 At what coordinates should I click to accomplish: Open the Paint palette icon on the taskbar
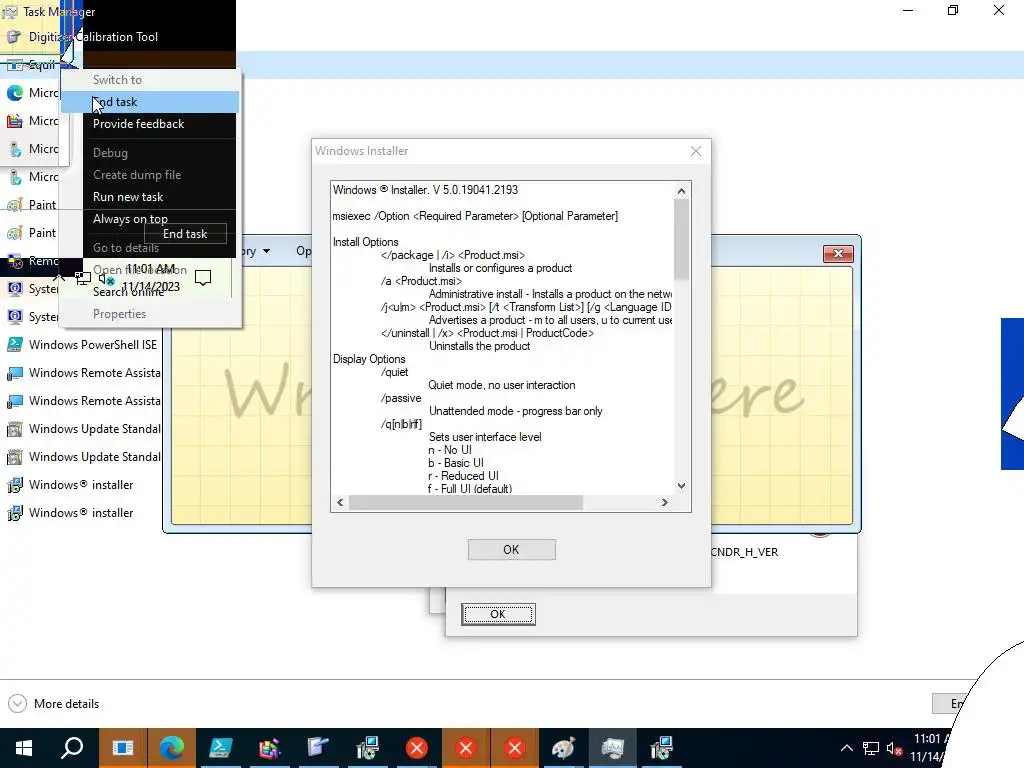click(563, 748)
